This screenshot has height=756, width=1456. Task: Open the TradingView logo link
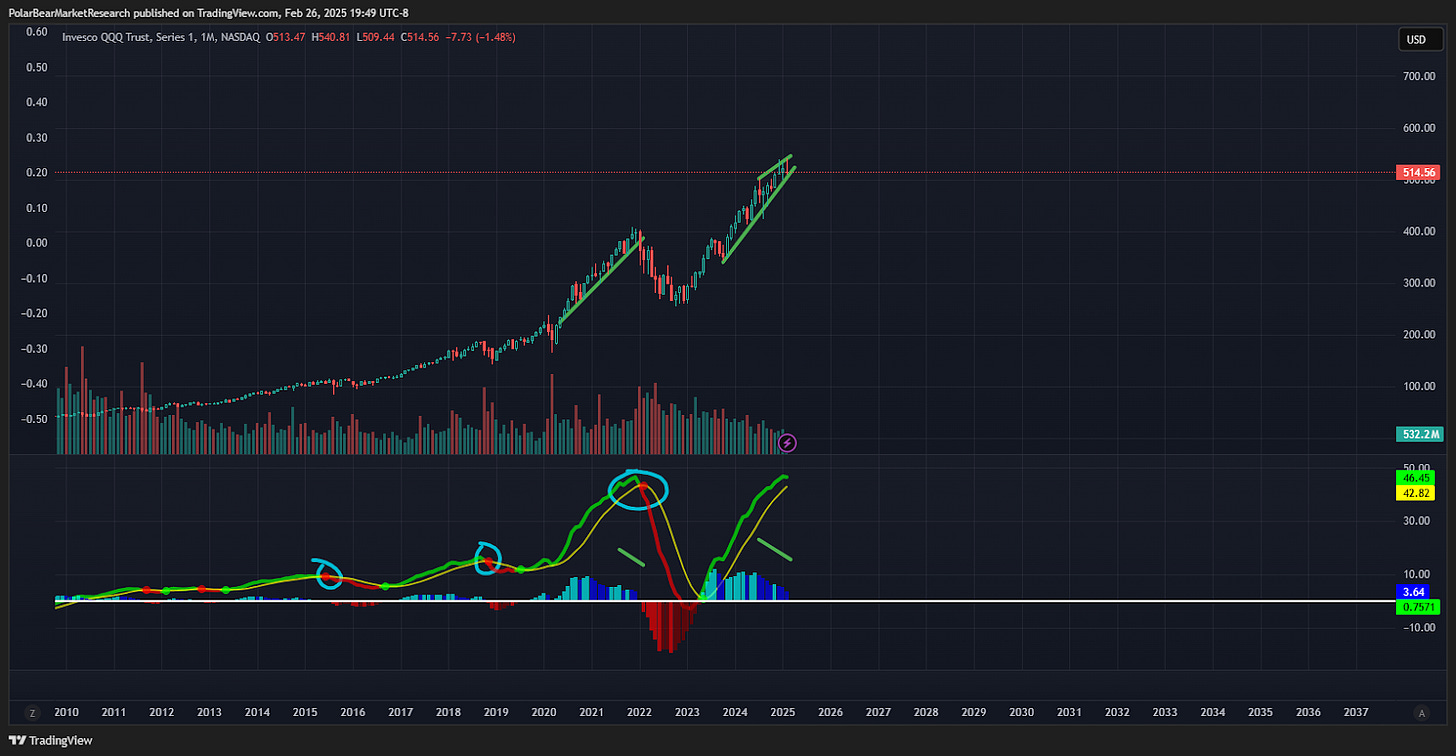(x=51, y=740)
